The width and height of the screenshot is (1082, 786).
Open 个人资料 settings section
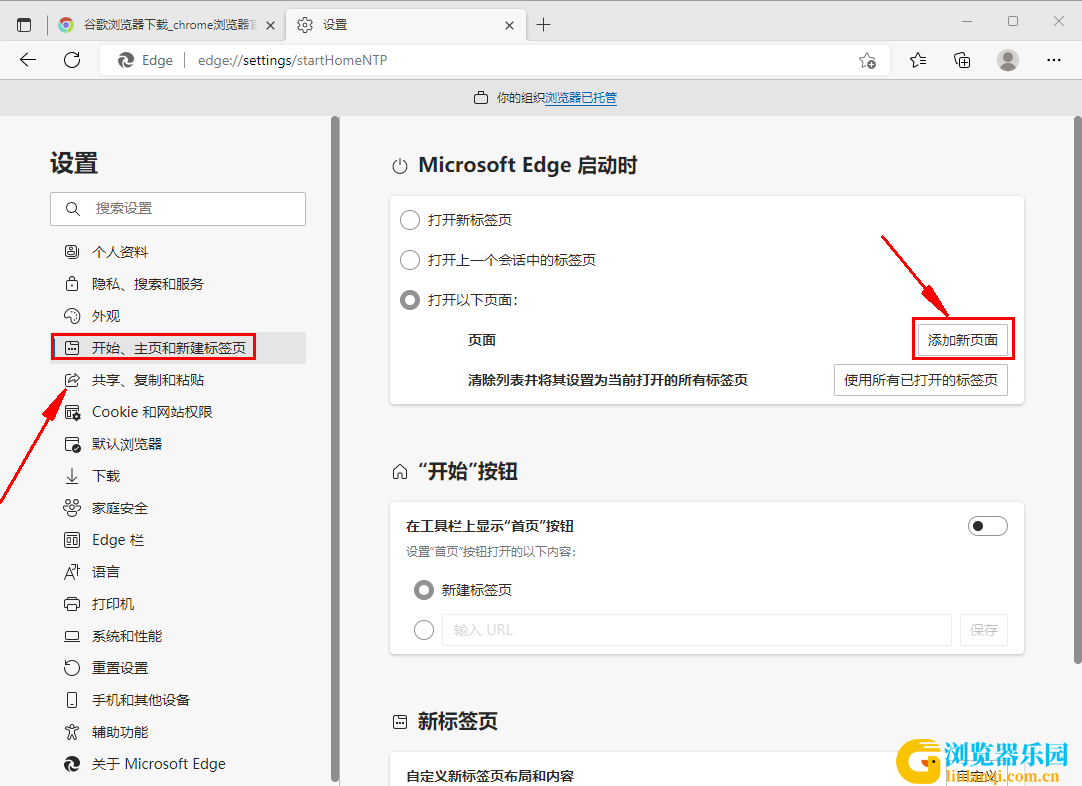tap(178, 252)
